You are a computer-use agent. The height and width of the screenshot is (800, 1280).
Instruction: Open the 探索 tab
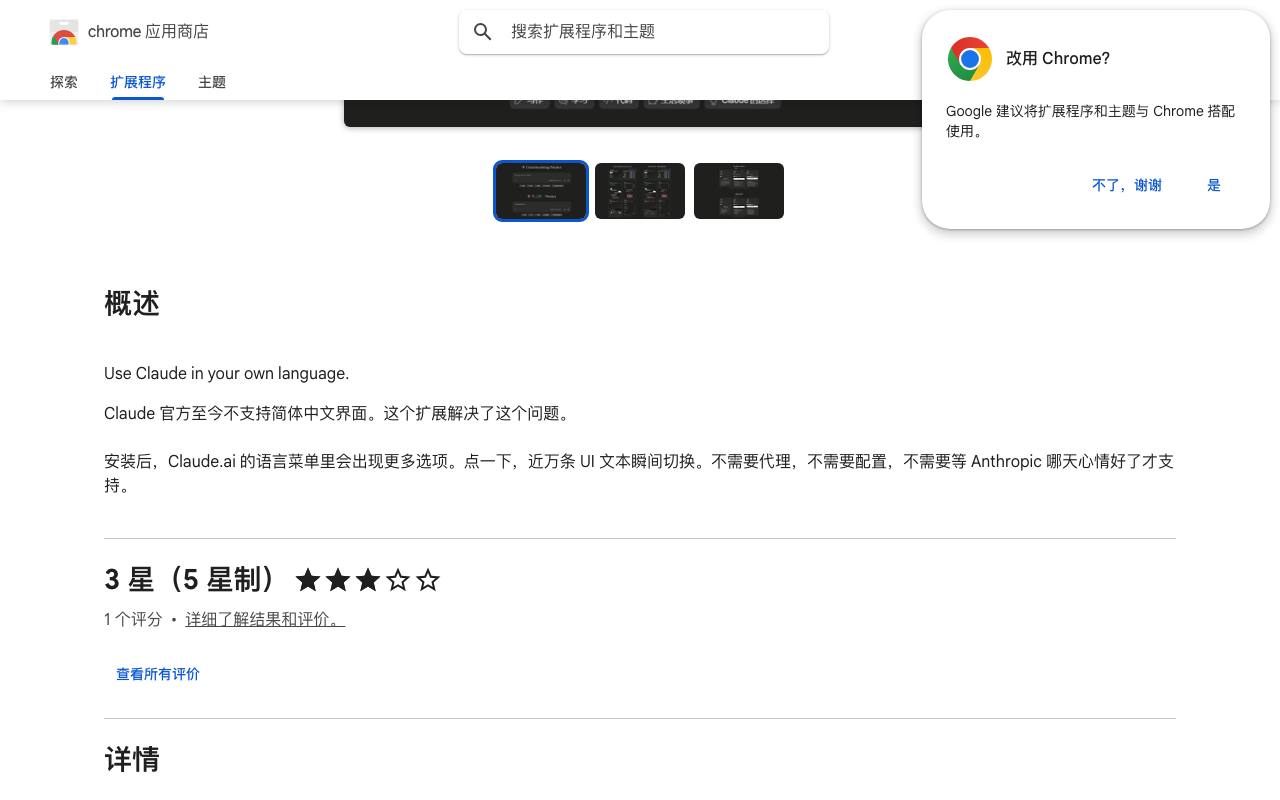64,82
